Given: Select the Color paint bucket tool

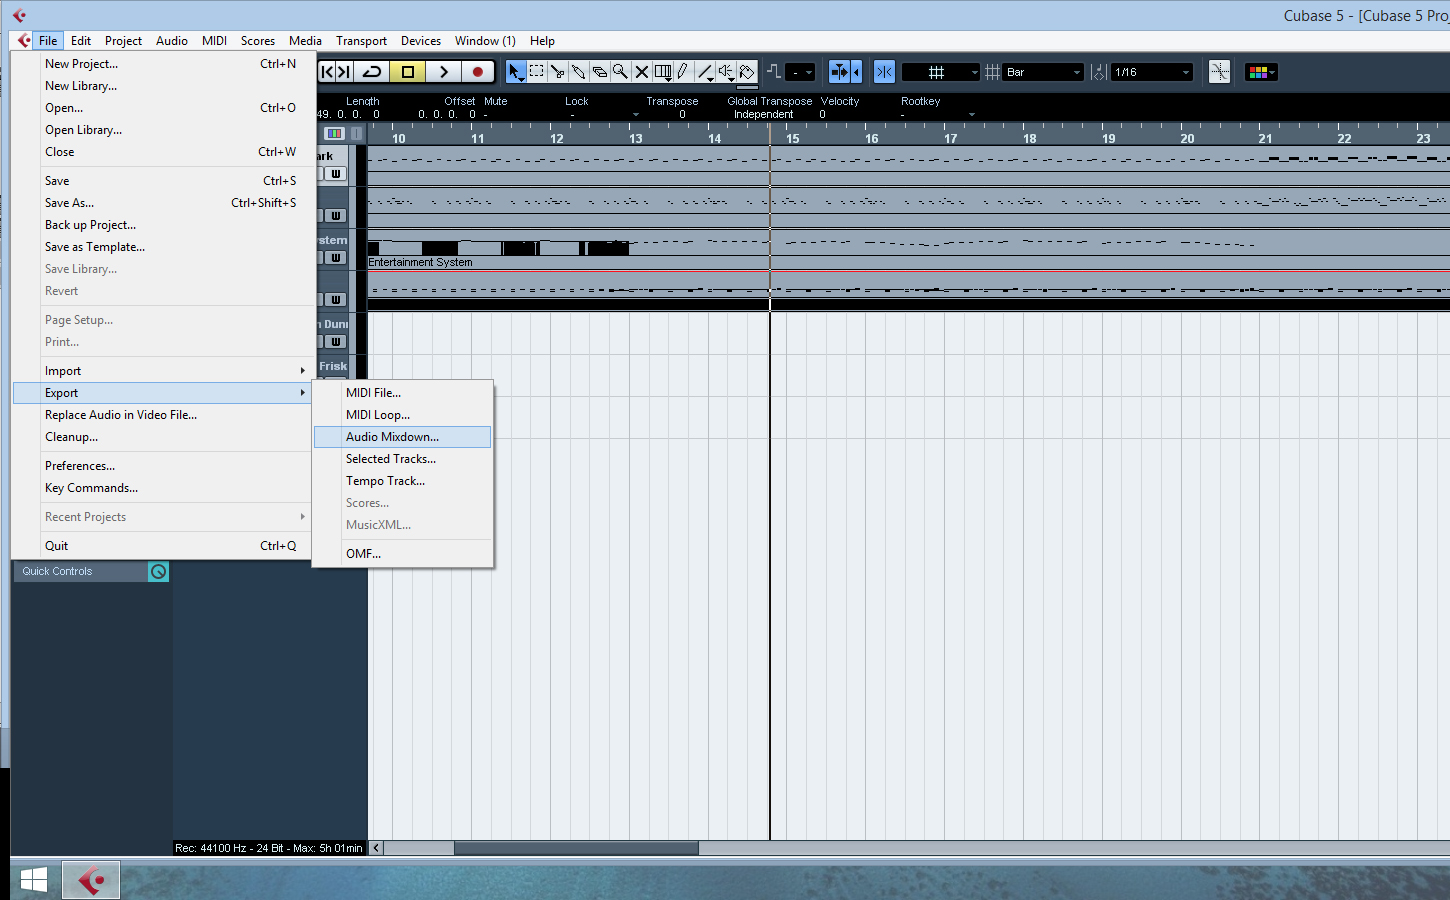Looking at the screenshot, I should click(747, 72).
